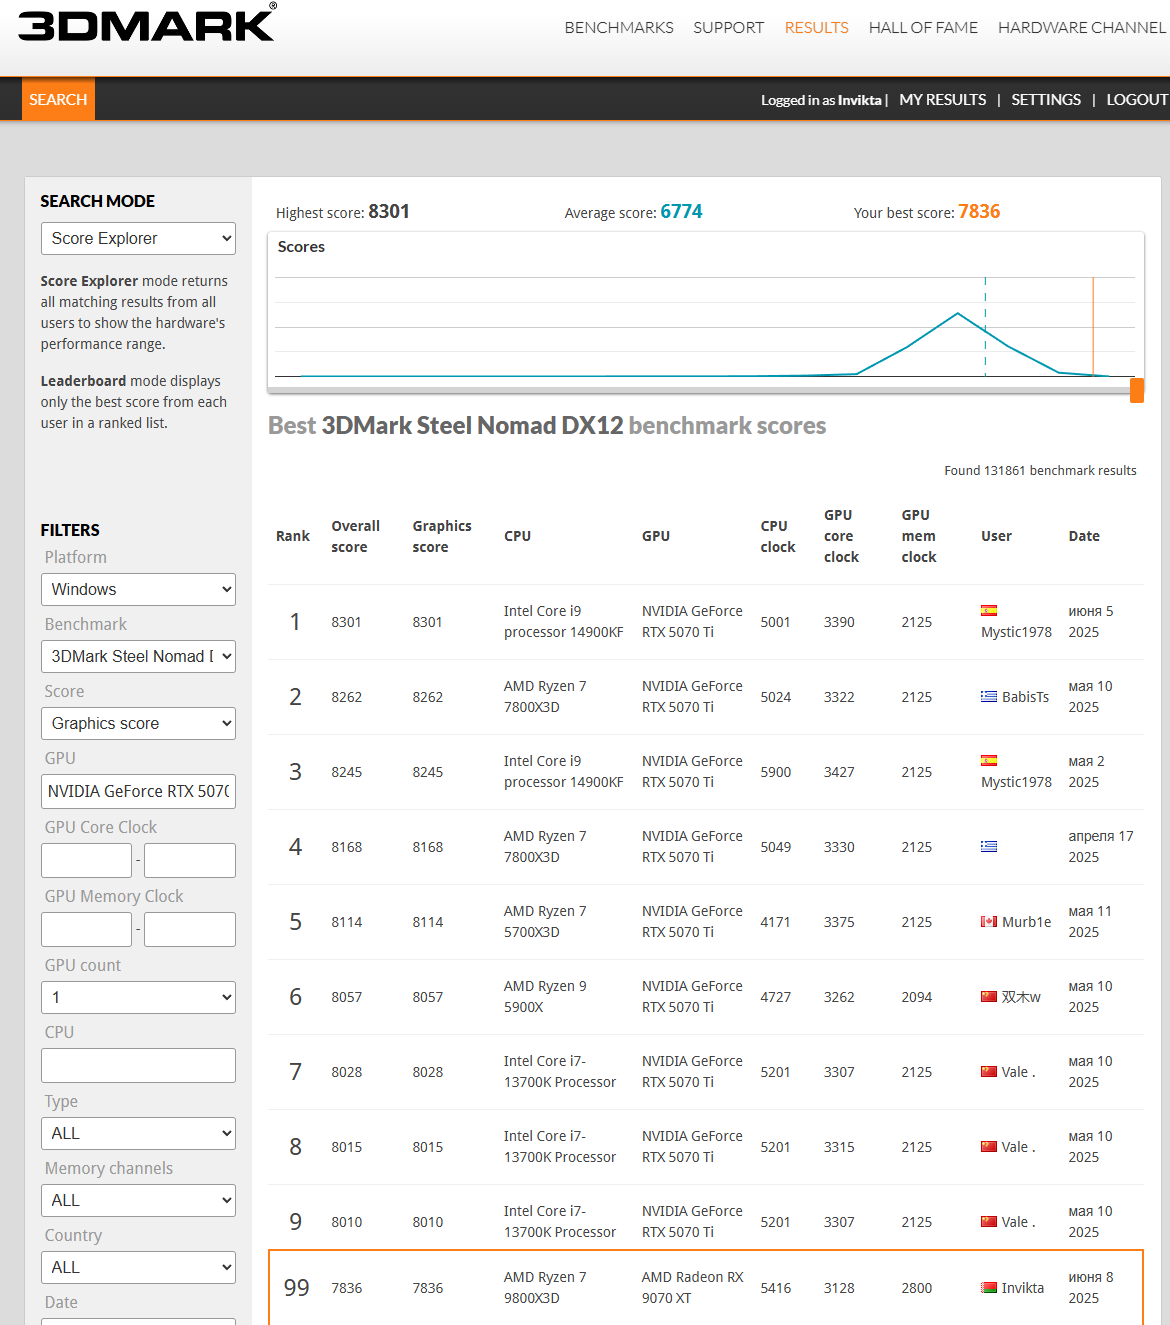
Task: Click the 3DMark logo
Action: tap(147, 22)
